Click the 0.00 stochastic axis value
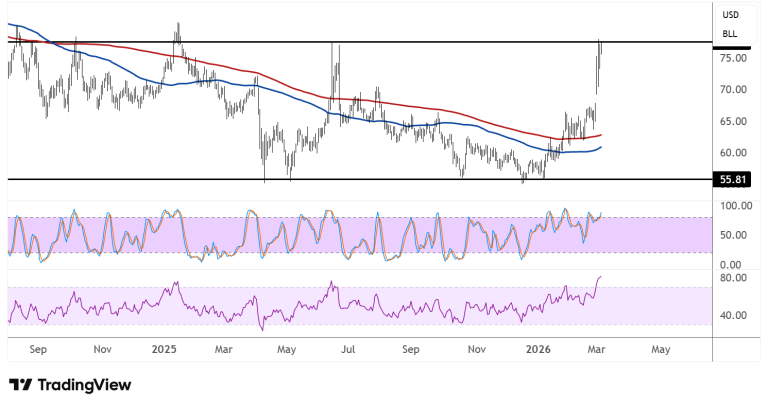Image resolution: width=768 pixels, height=408 pixels. coord(730,265)
